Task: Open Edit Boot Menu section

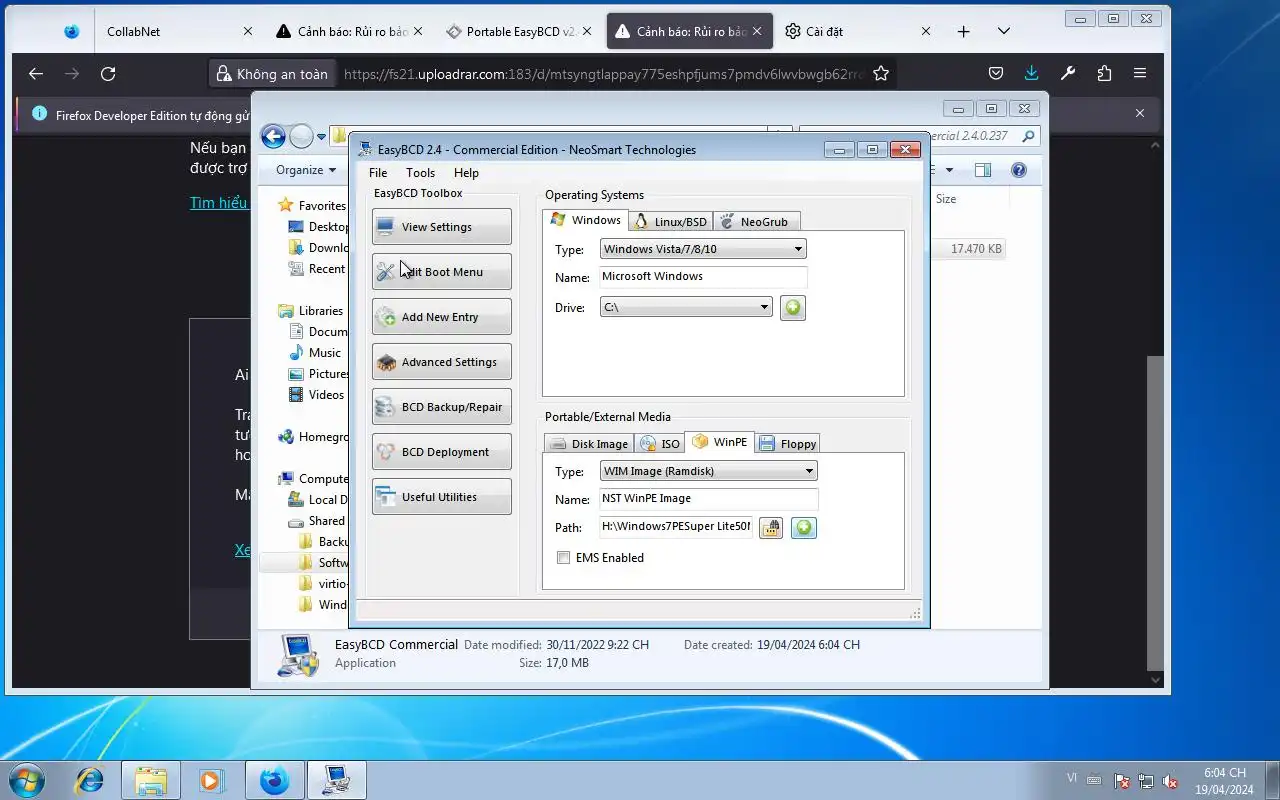Action: 441,272
